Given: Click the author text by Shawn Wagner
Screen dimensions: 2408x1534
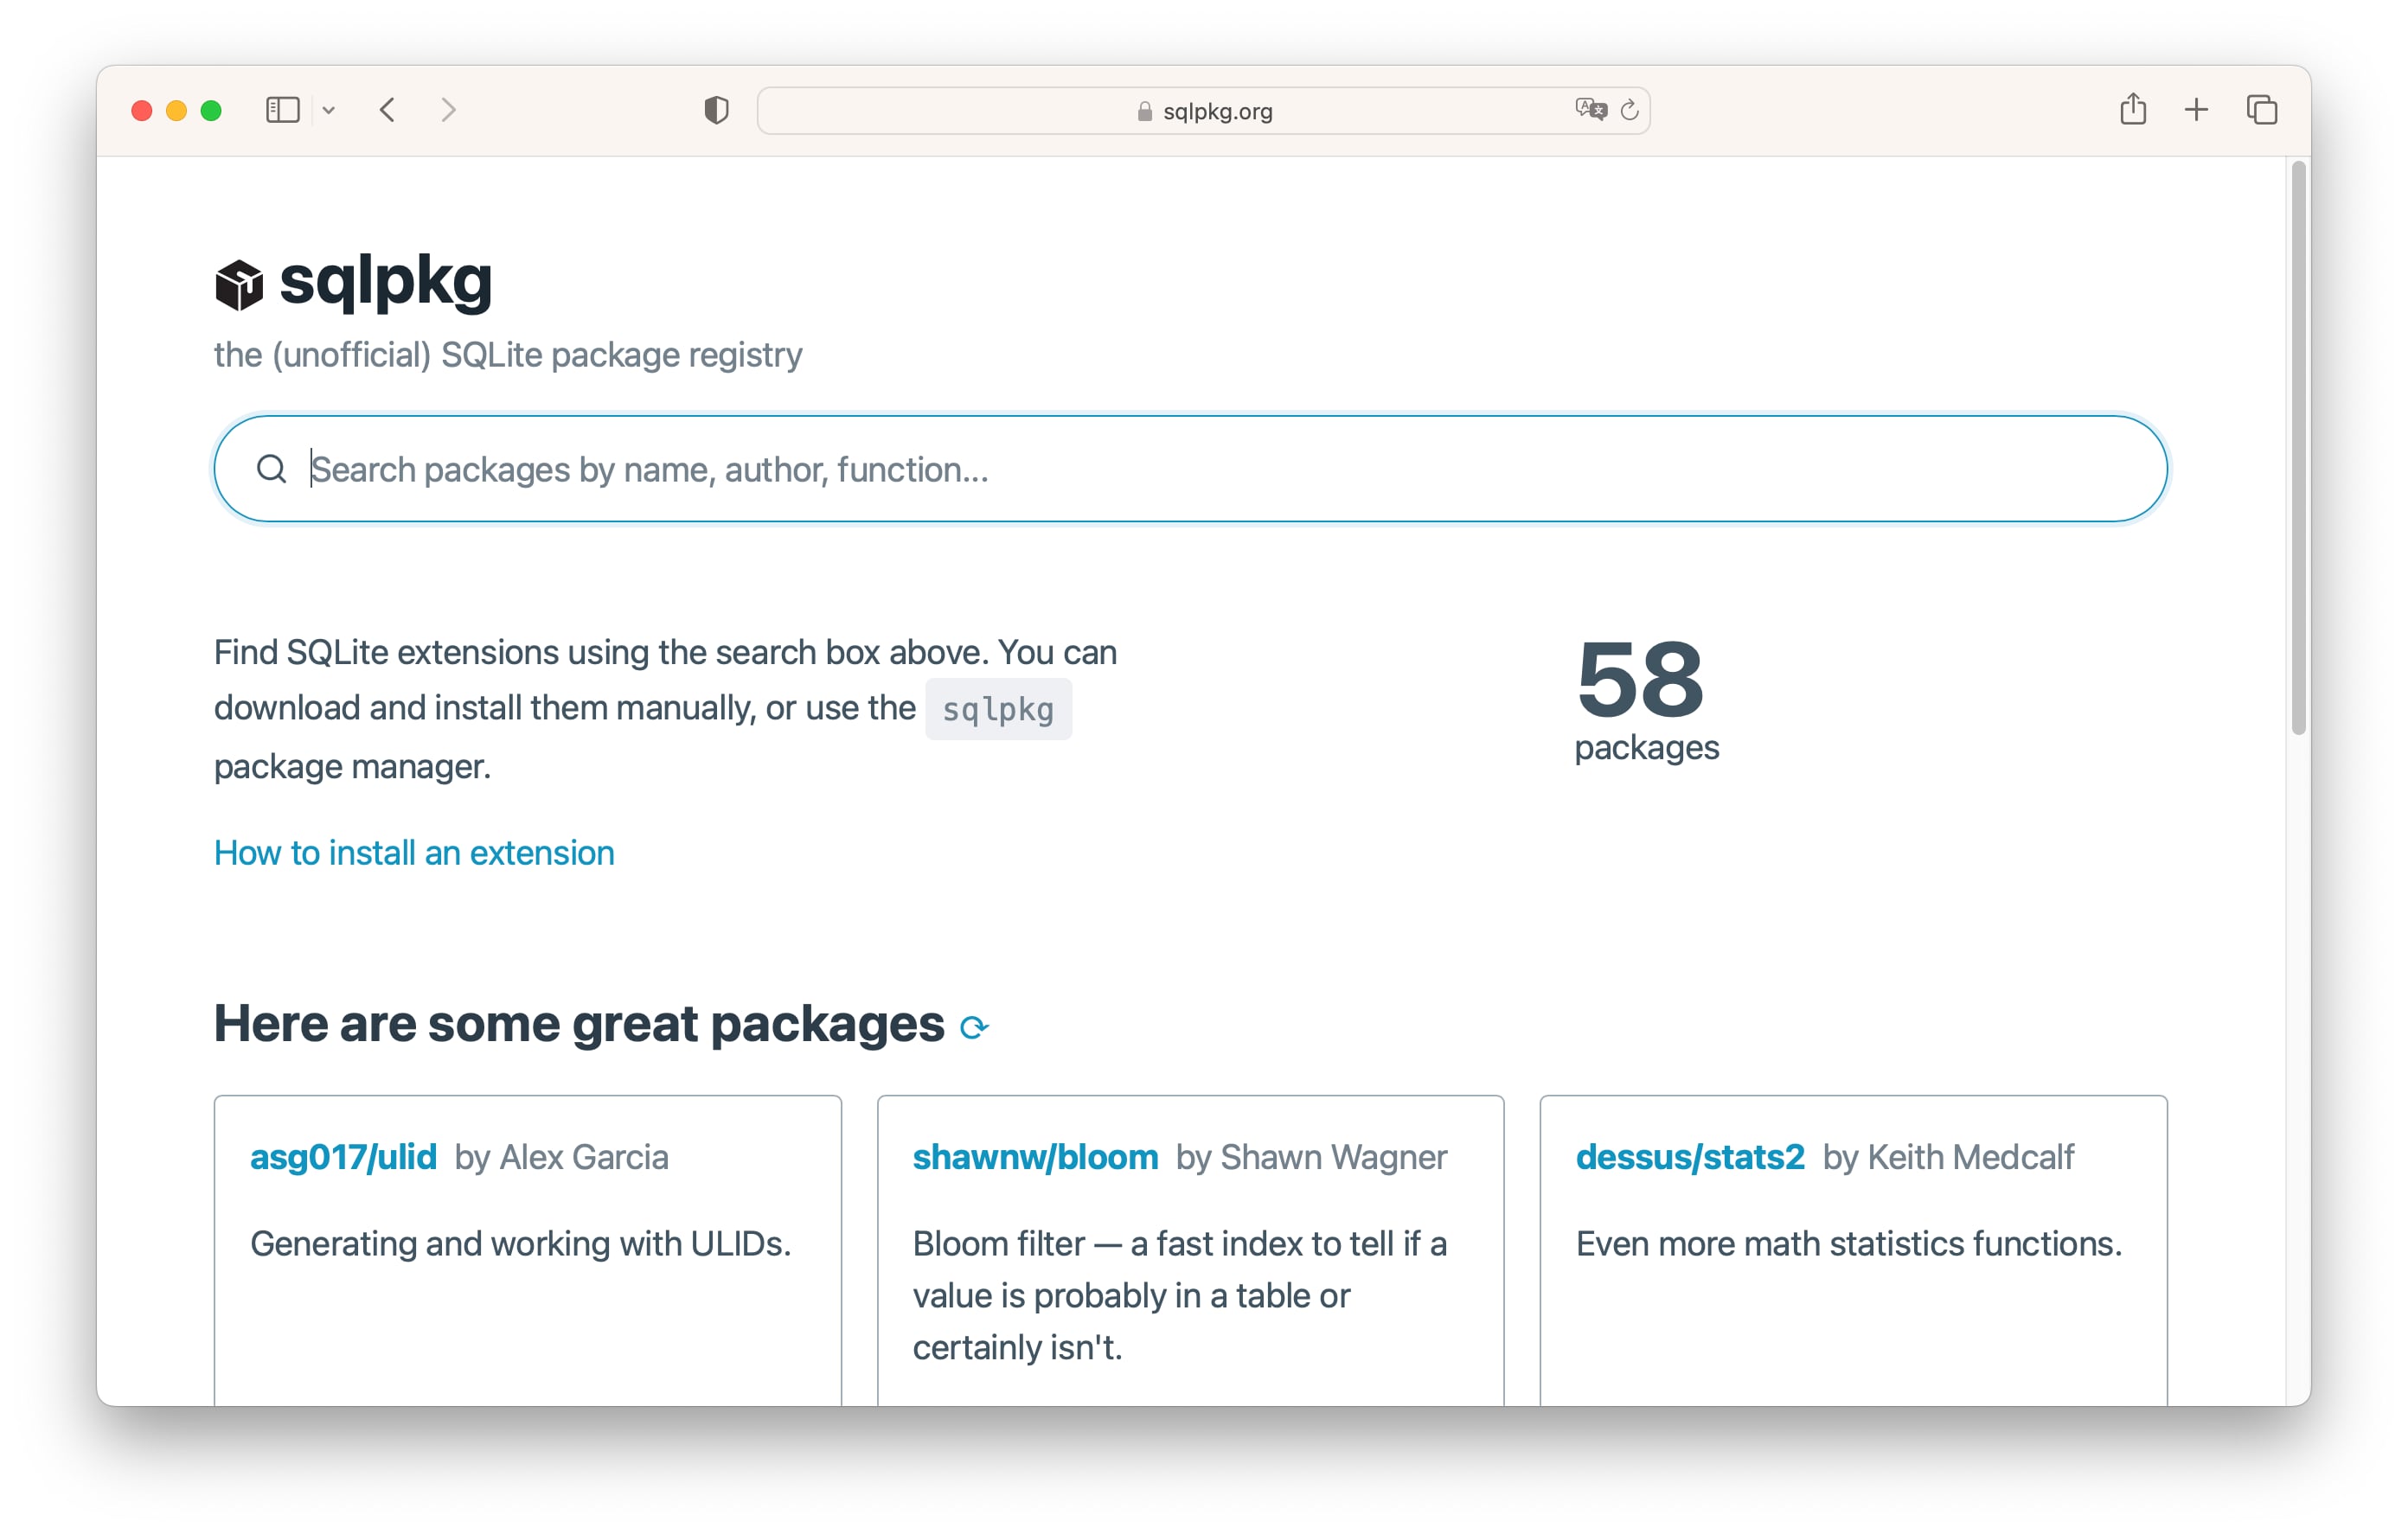Looking at the screenshot, I should click(1311, 1157).
